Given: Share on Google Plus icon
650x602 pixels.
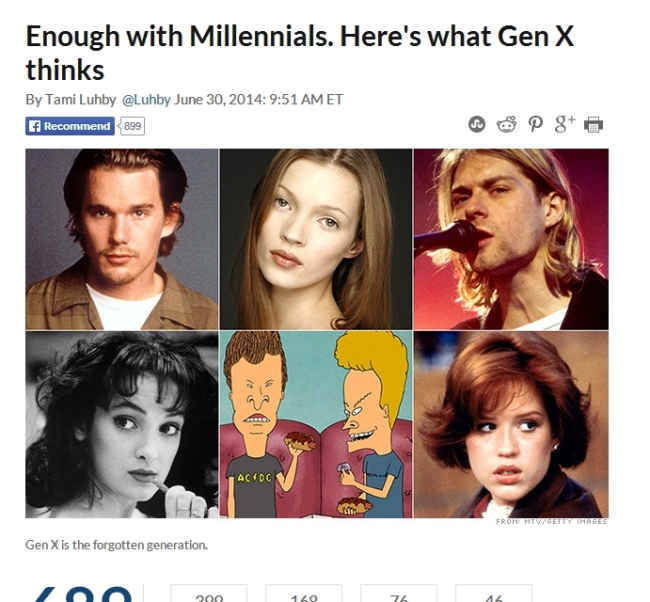Looking at the screenshot, I should 565,124.
